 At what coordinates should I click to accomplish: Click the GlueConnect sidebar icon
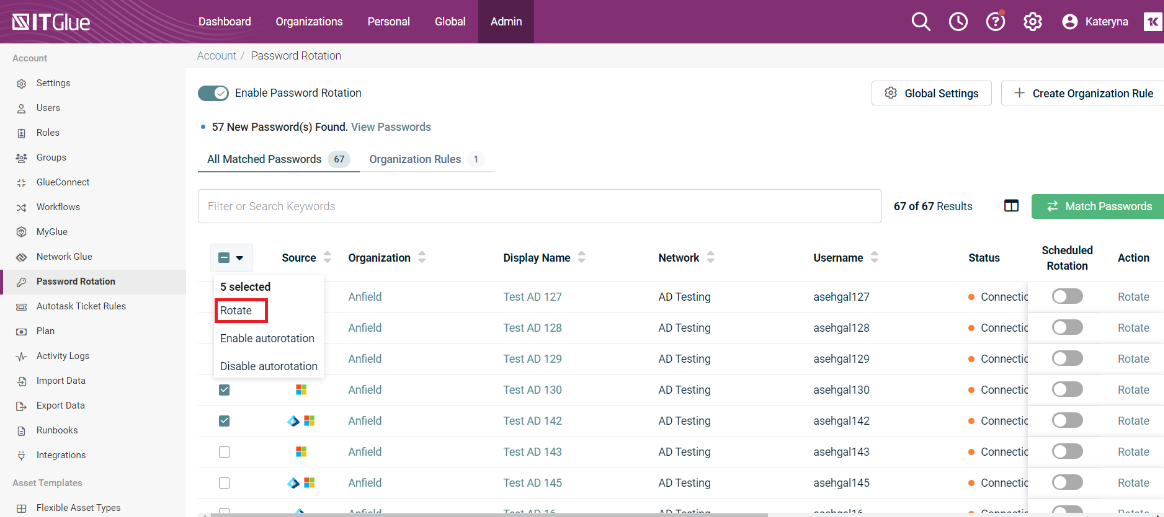pyautogui.click(x=22, y=182)
